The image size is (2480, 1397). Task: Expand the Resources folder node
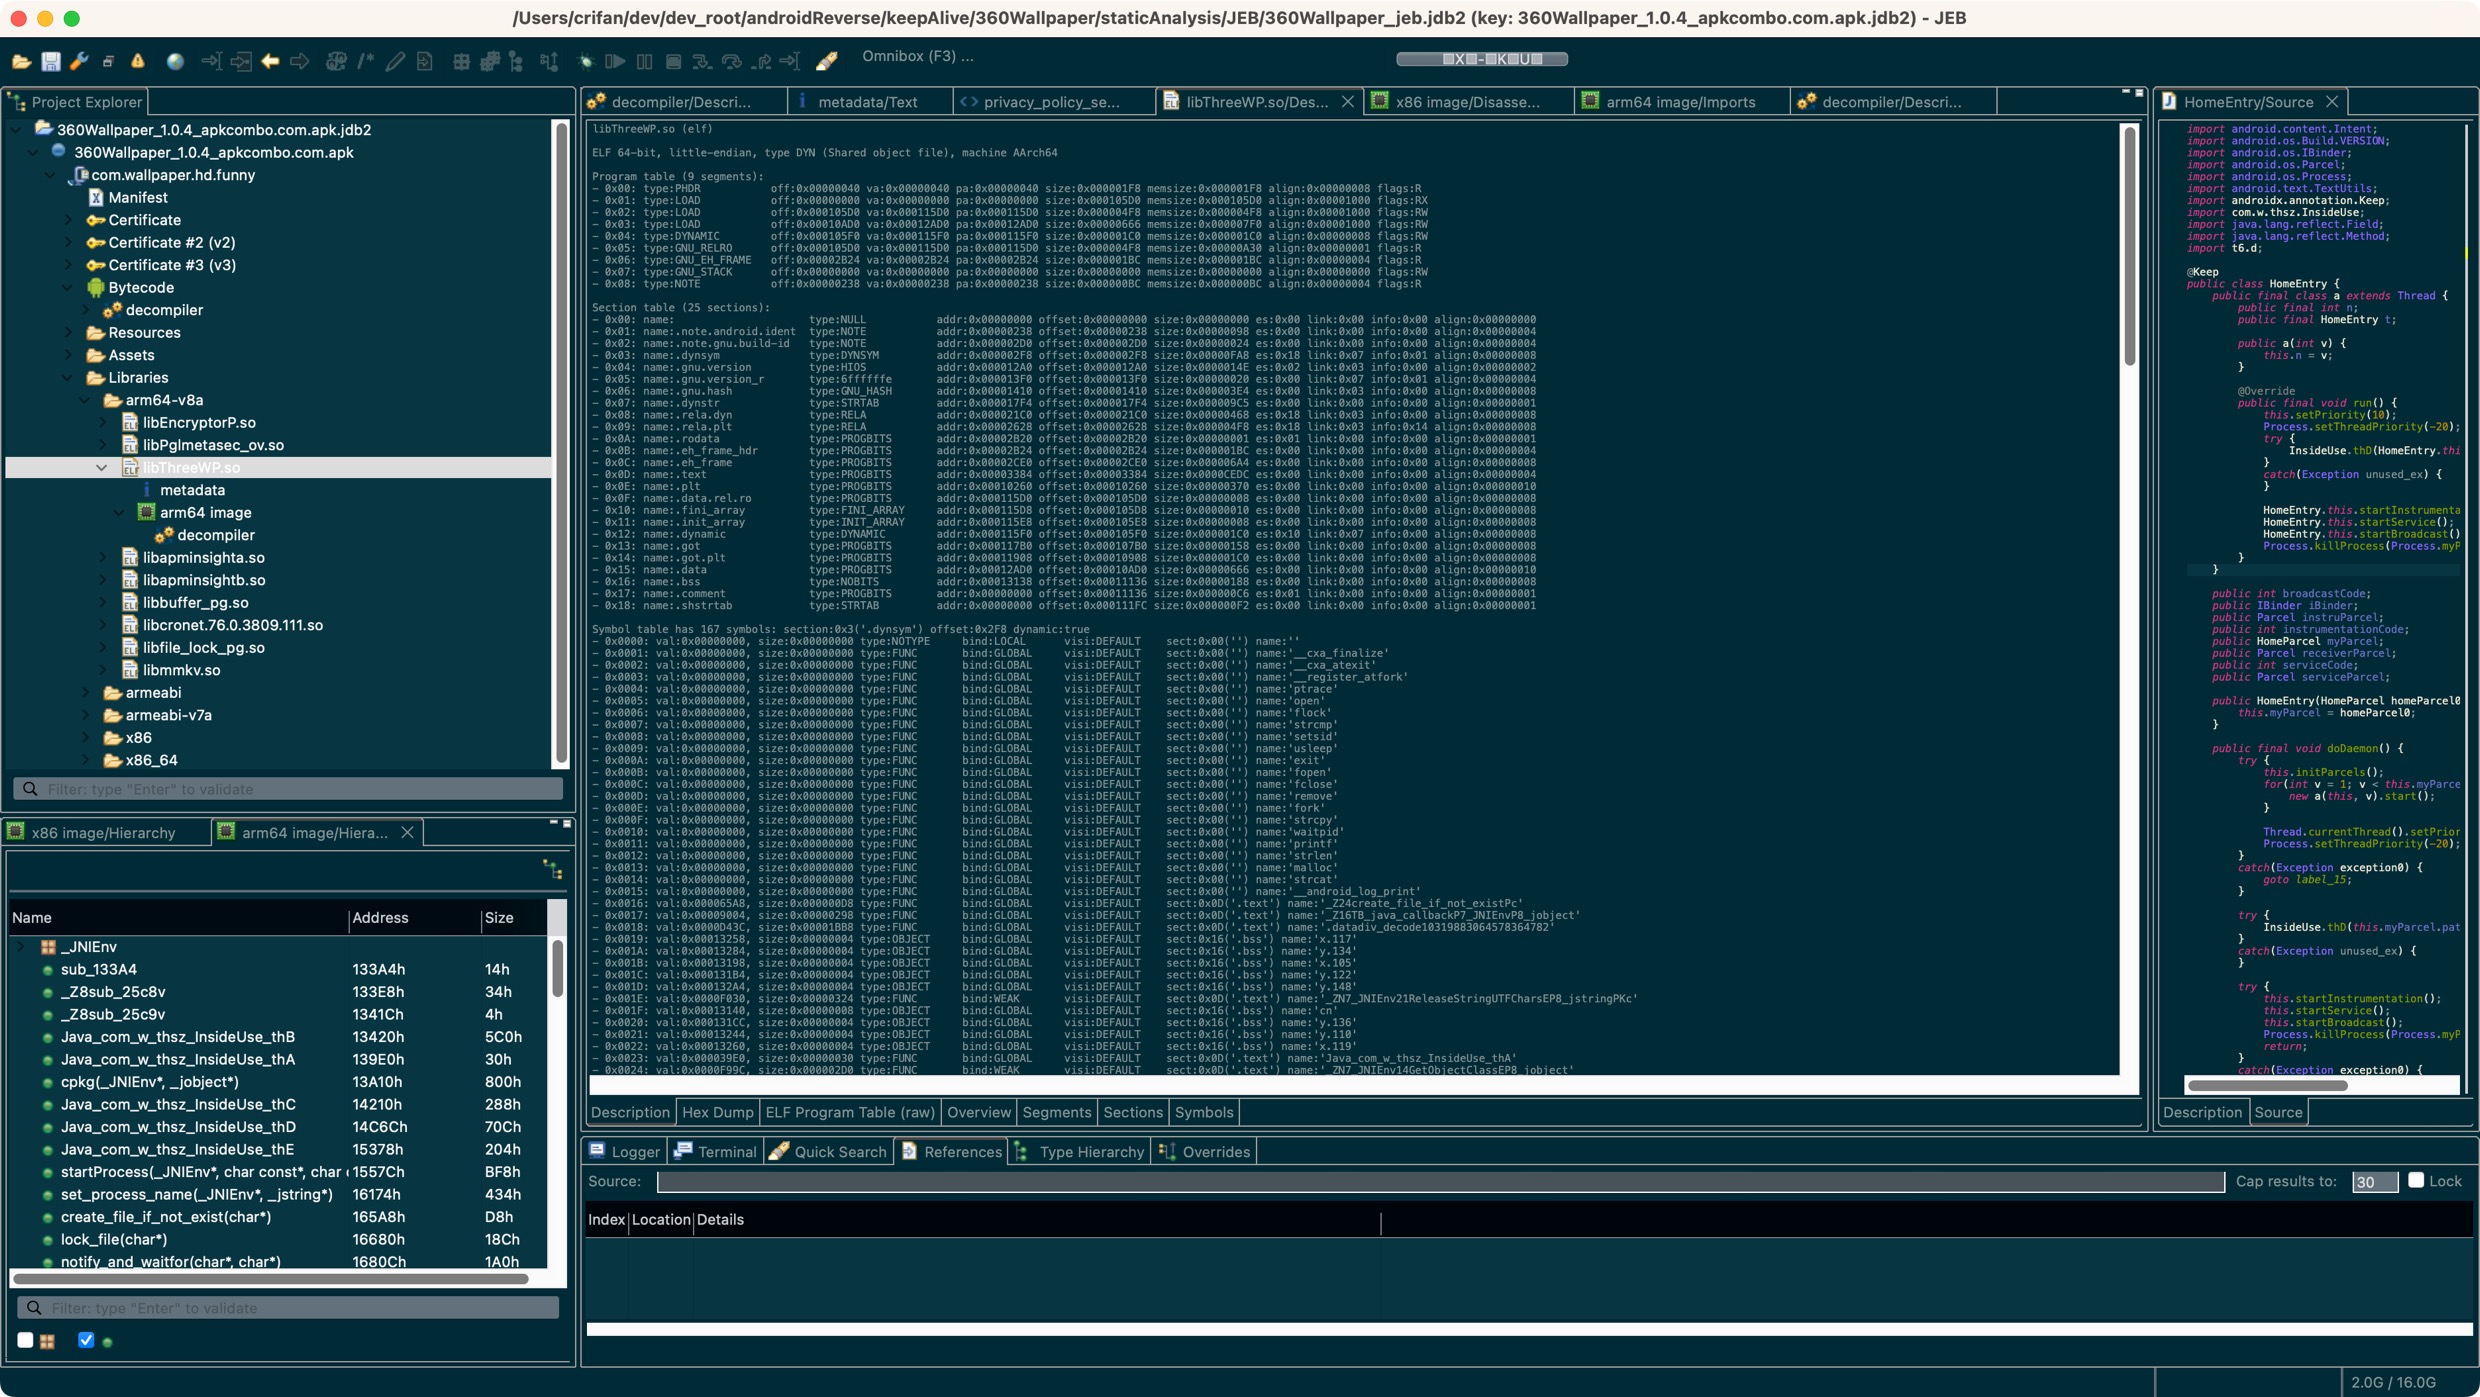point(68,332)
